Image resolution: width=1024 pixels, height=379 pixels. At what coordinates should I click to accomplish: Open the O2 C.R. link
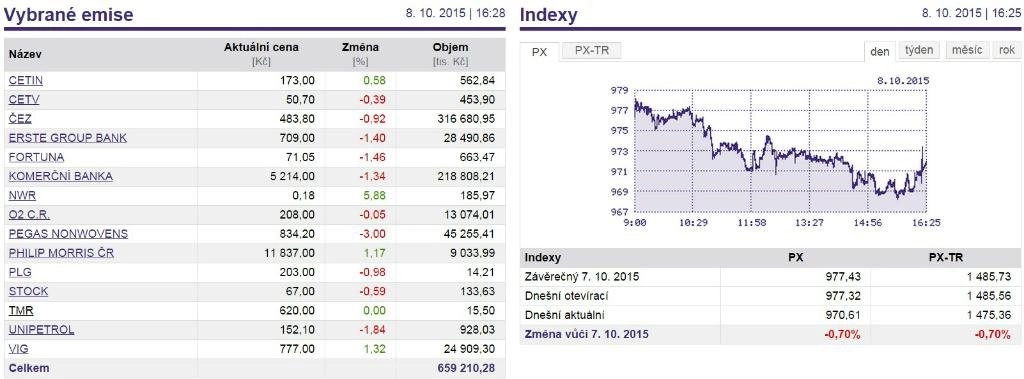tap(29, 214)
